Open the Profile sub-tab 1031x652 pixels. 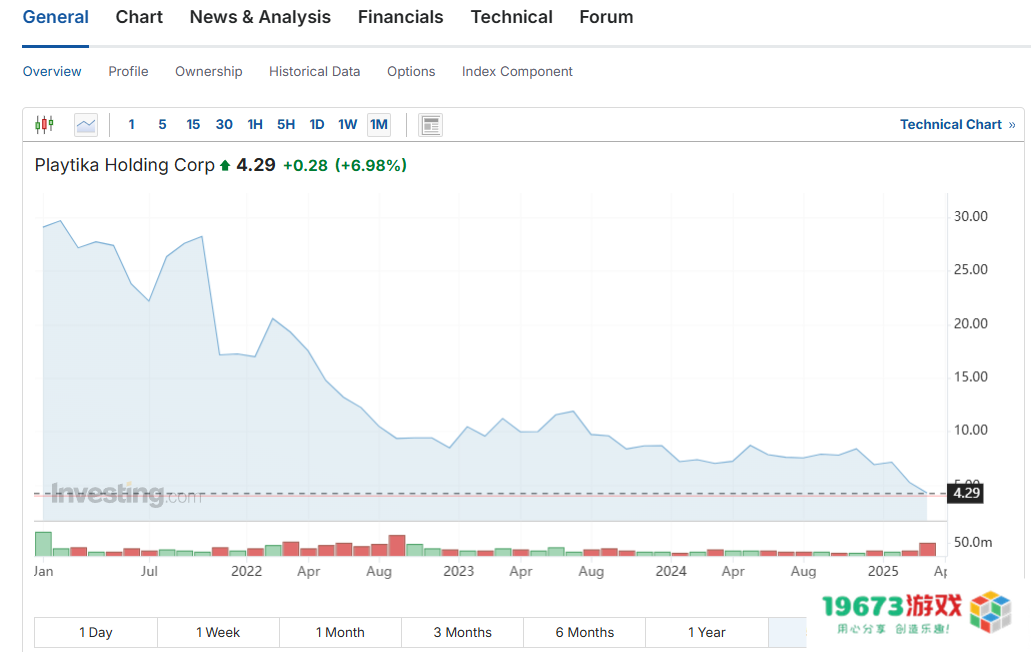[128, 71]
